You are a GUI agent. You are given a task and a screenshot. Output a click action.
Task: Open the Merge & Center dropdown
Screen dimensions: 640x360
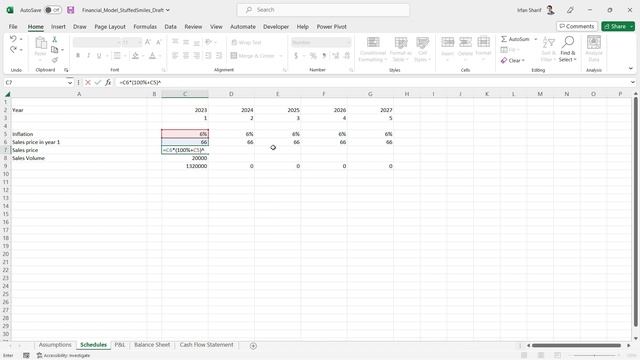tap(281, 56)
